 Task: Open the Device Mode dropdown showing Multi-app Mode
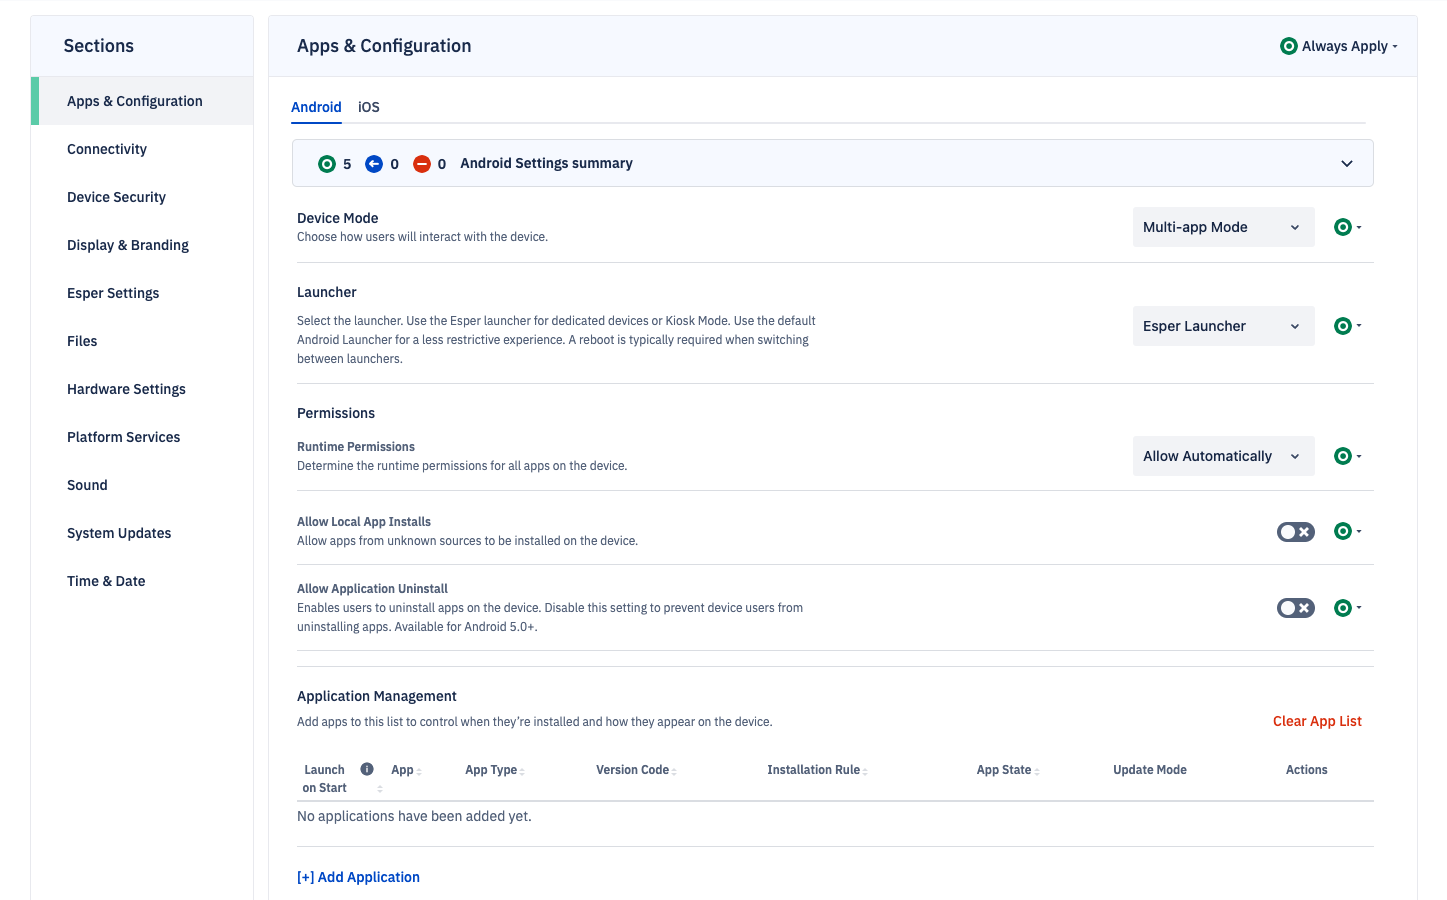pyautogui.click(x=1223, y=227)
